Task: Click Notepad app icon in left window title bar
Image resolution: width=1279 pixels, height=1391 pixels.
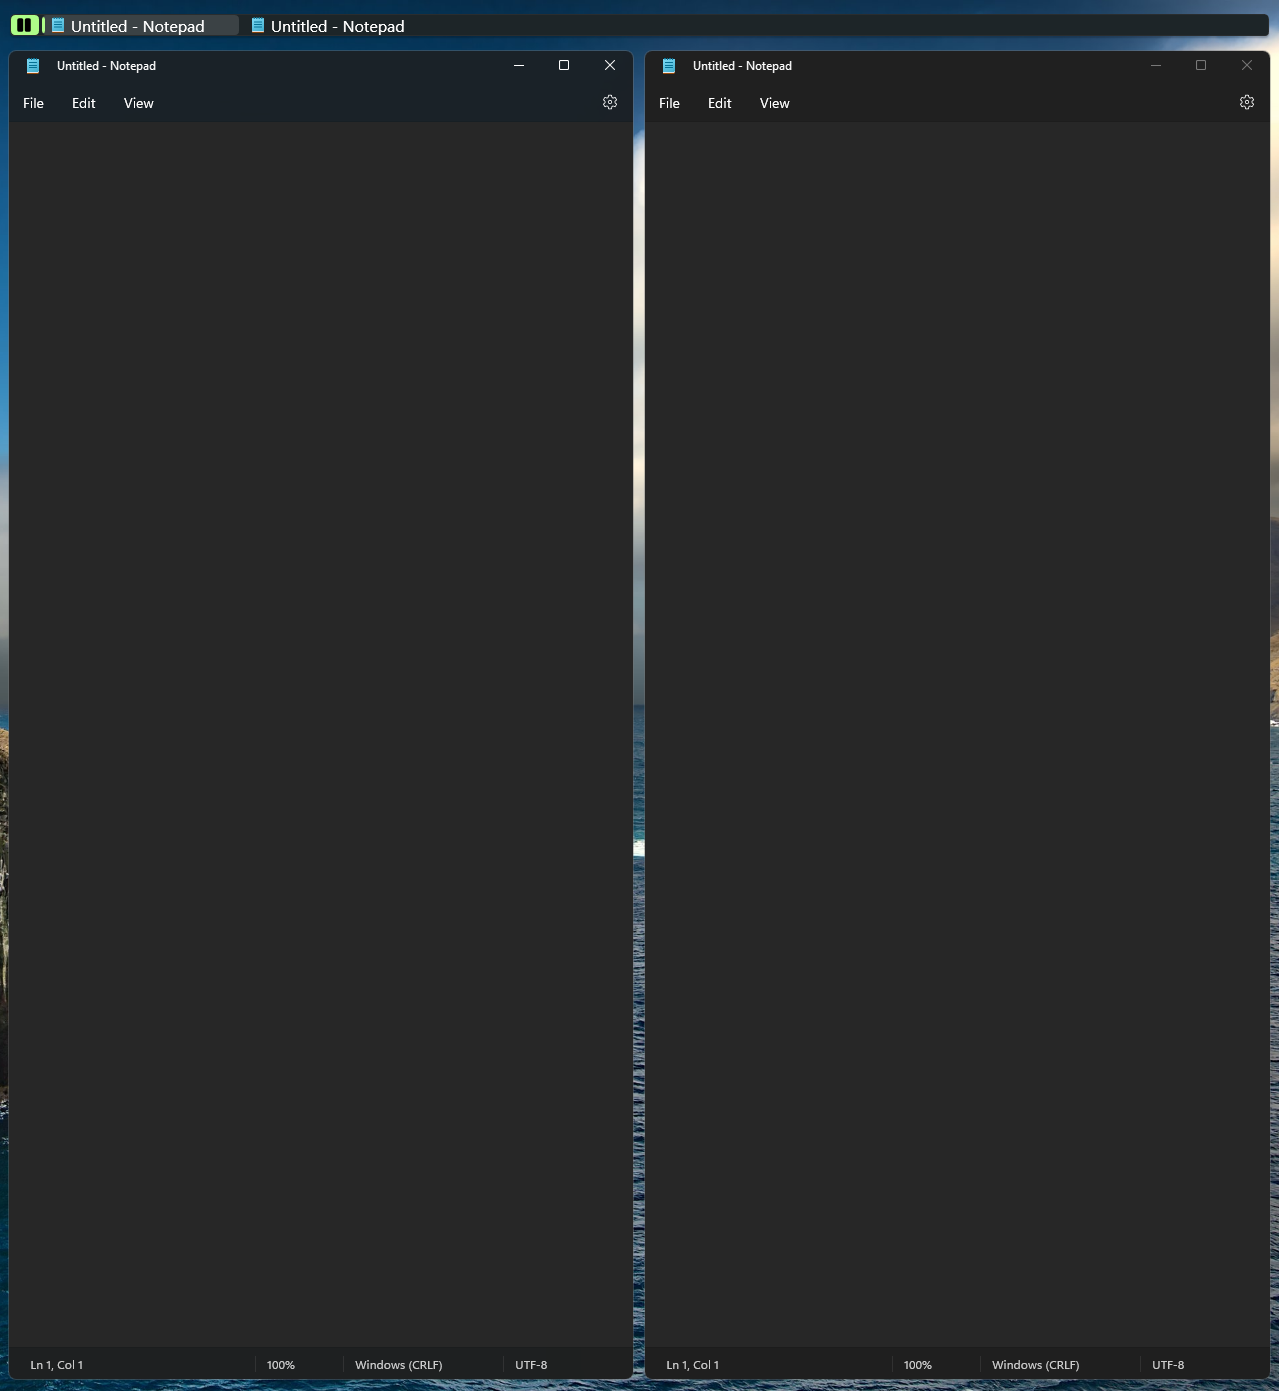Action: [33, 66]
